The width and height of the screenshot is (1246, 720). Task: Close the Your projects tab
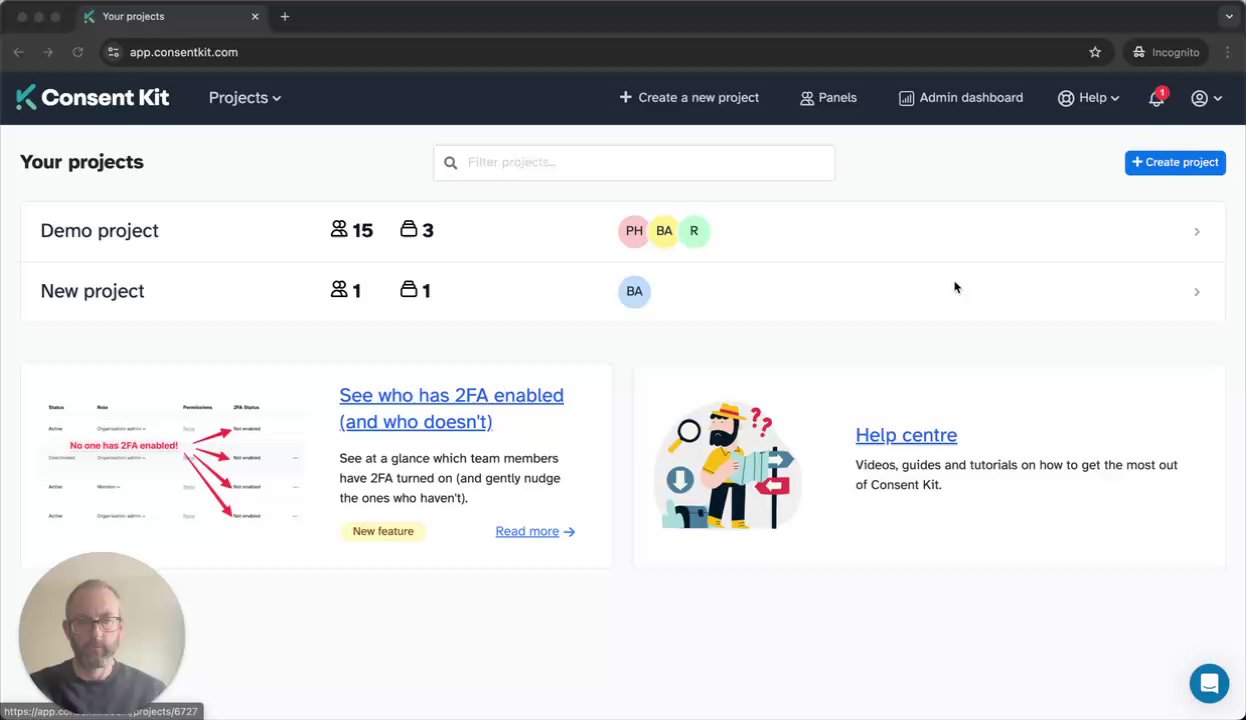point(255,16)
